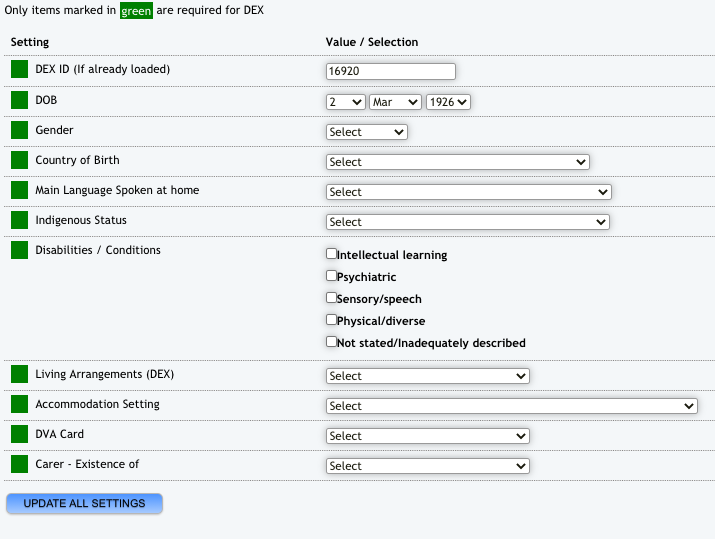This screenshot has height=539, width=715.
Task: Click the green indicator beside Gender
Action: tap(19, 130)
